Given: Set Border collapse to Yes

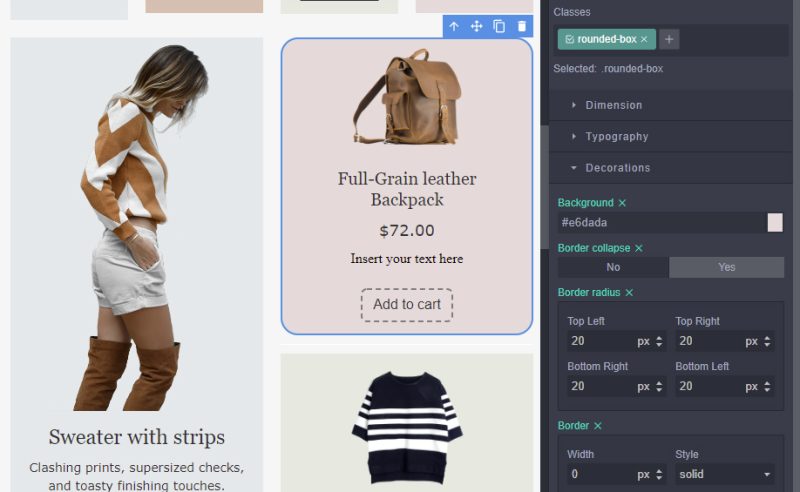Looking at the screenshot, I should tap(727, 267).
